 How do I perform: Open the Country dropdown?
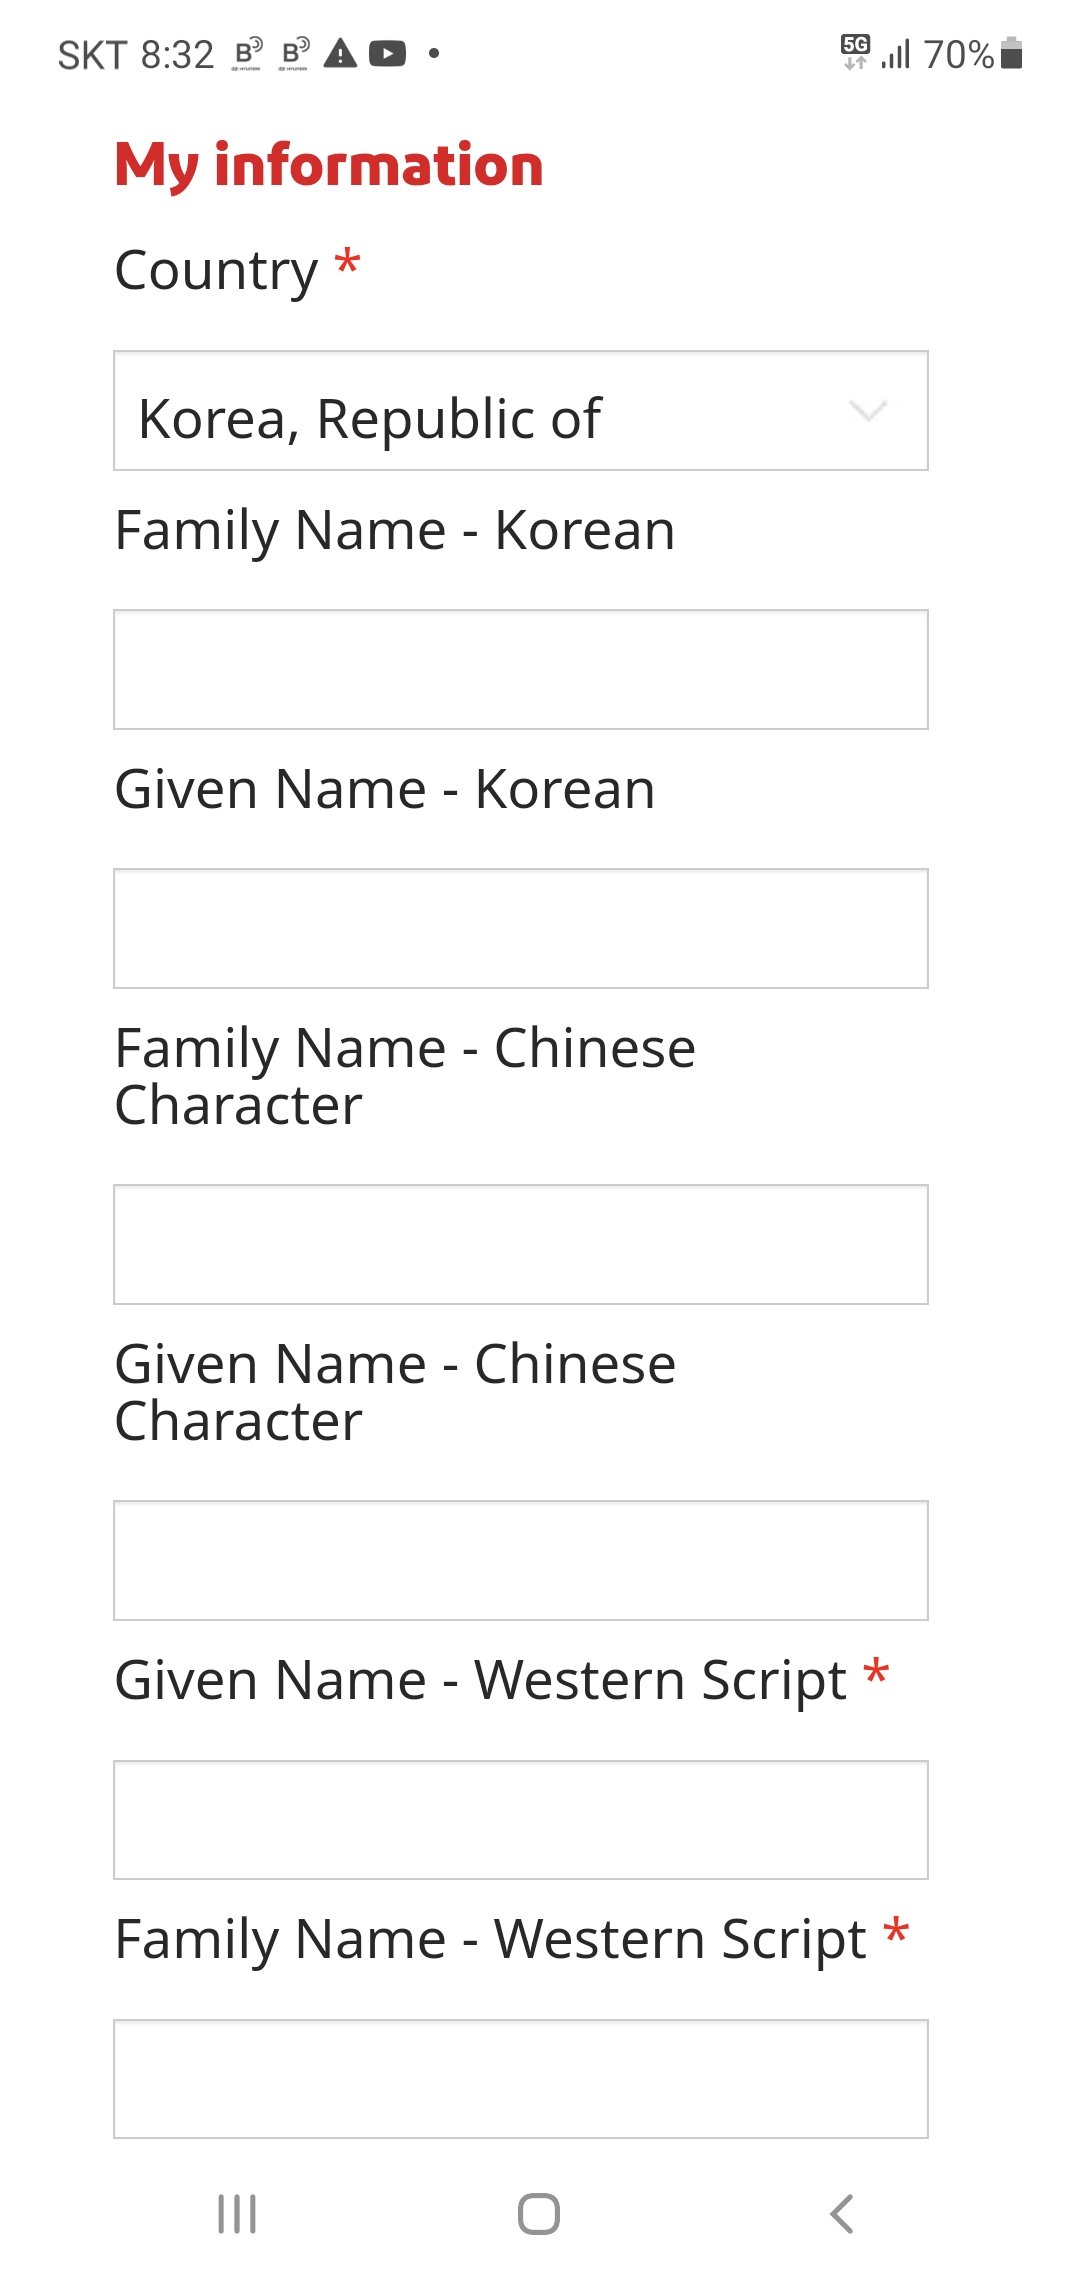[x=520, y=411]
